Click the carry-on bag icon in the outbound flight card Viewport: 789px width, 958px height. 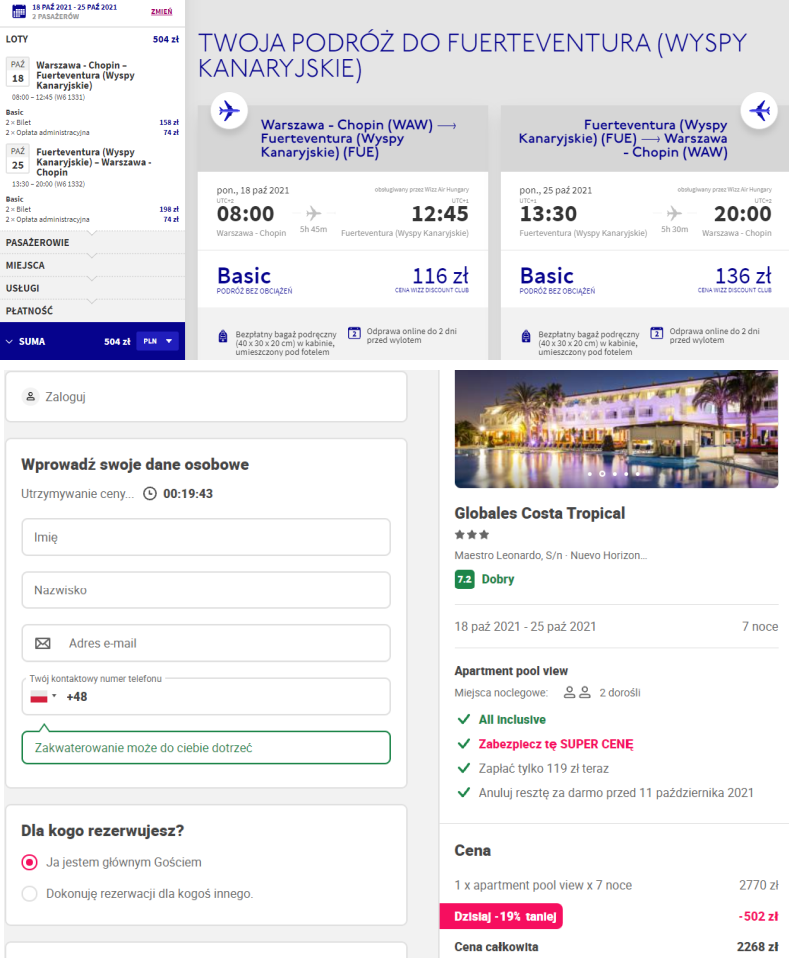[x=223, y=335]
